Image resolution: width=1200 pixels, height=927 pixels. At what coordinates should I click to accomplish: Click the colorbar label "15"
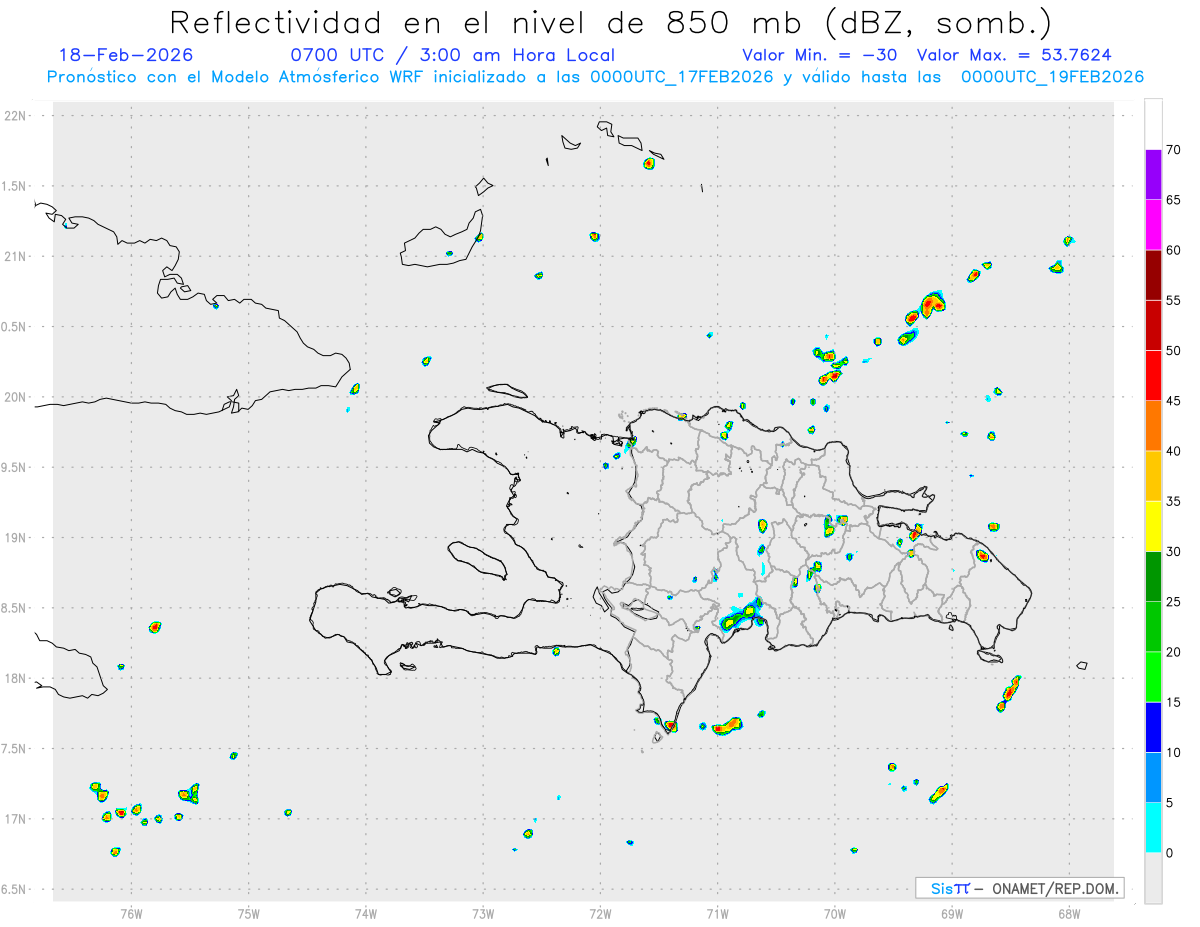[1173, 702]
